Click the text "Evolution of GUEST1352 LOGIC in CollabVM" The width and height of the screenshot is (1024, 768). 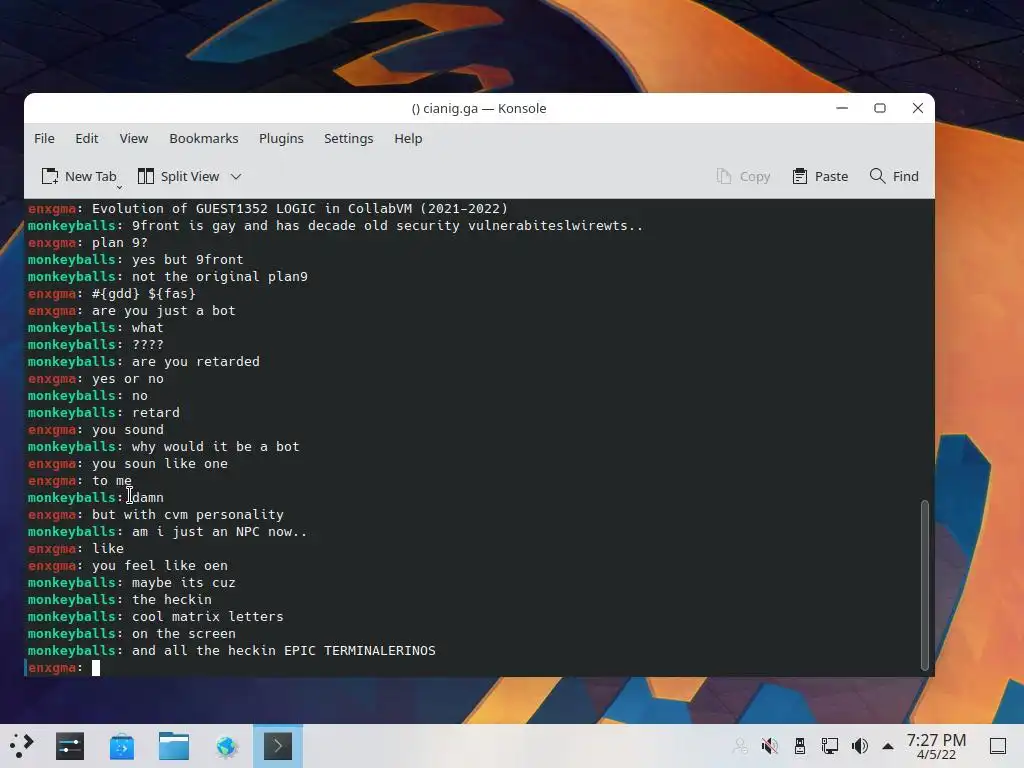[x=252, y=208]
